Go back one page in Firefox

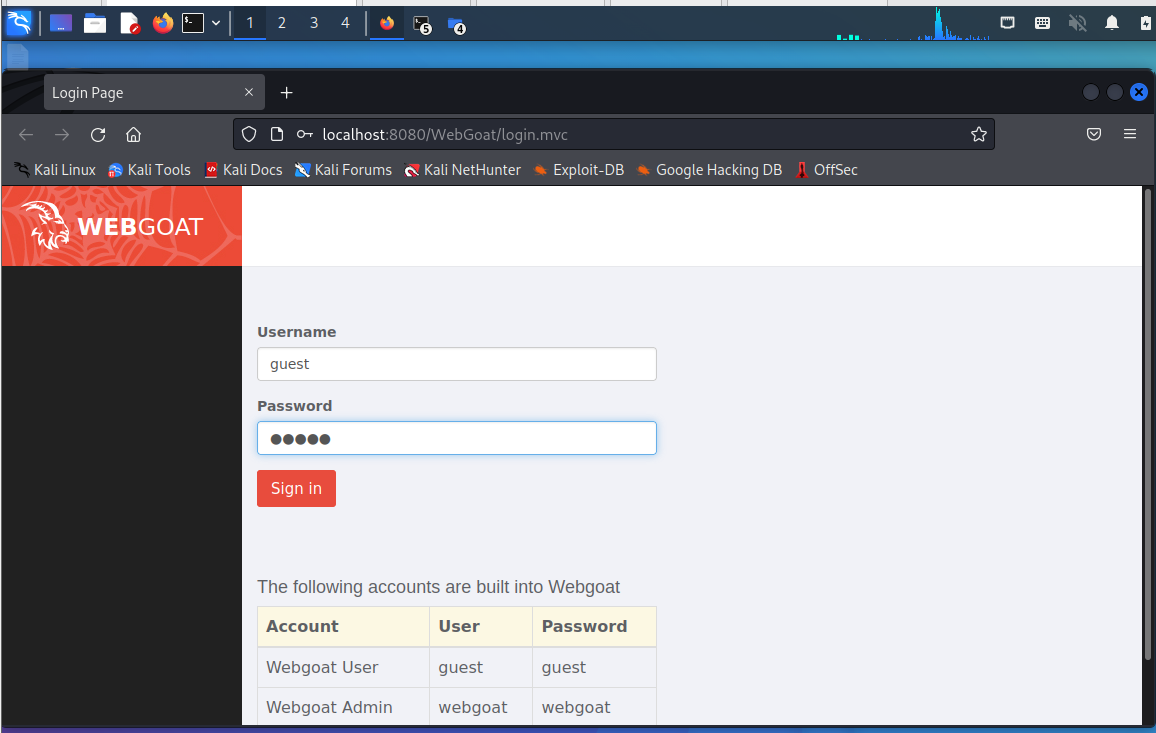[x=26, y=134]
